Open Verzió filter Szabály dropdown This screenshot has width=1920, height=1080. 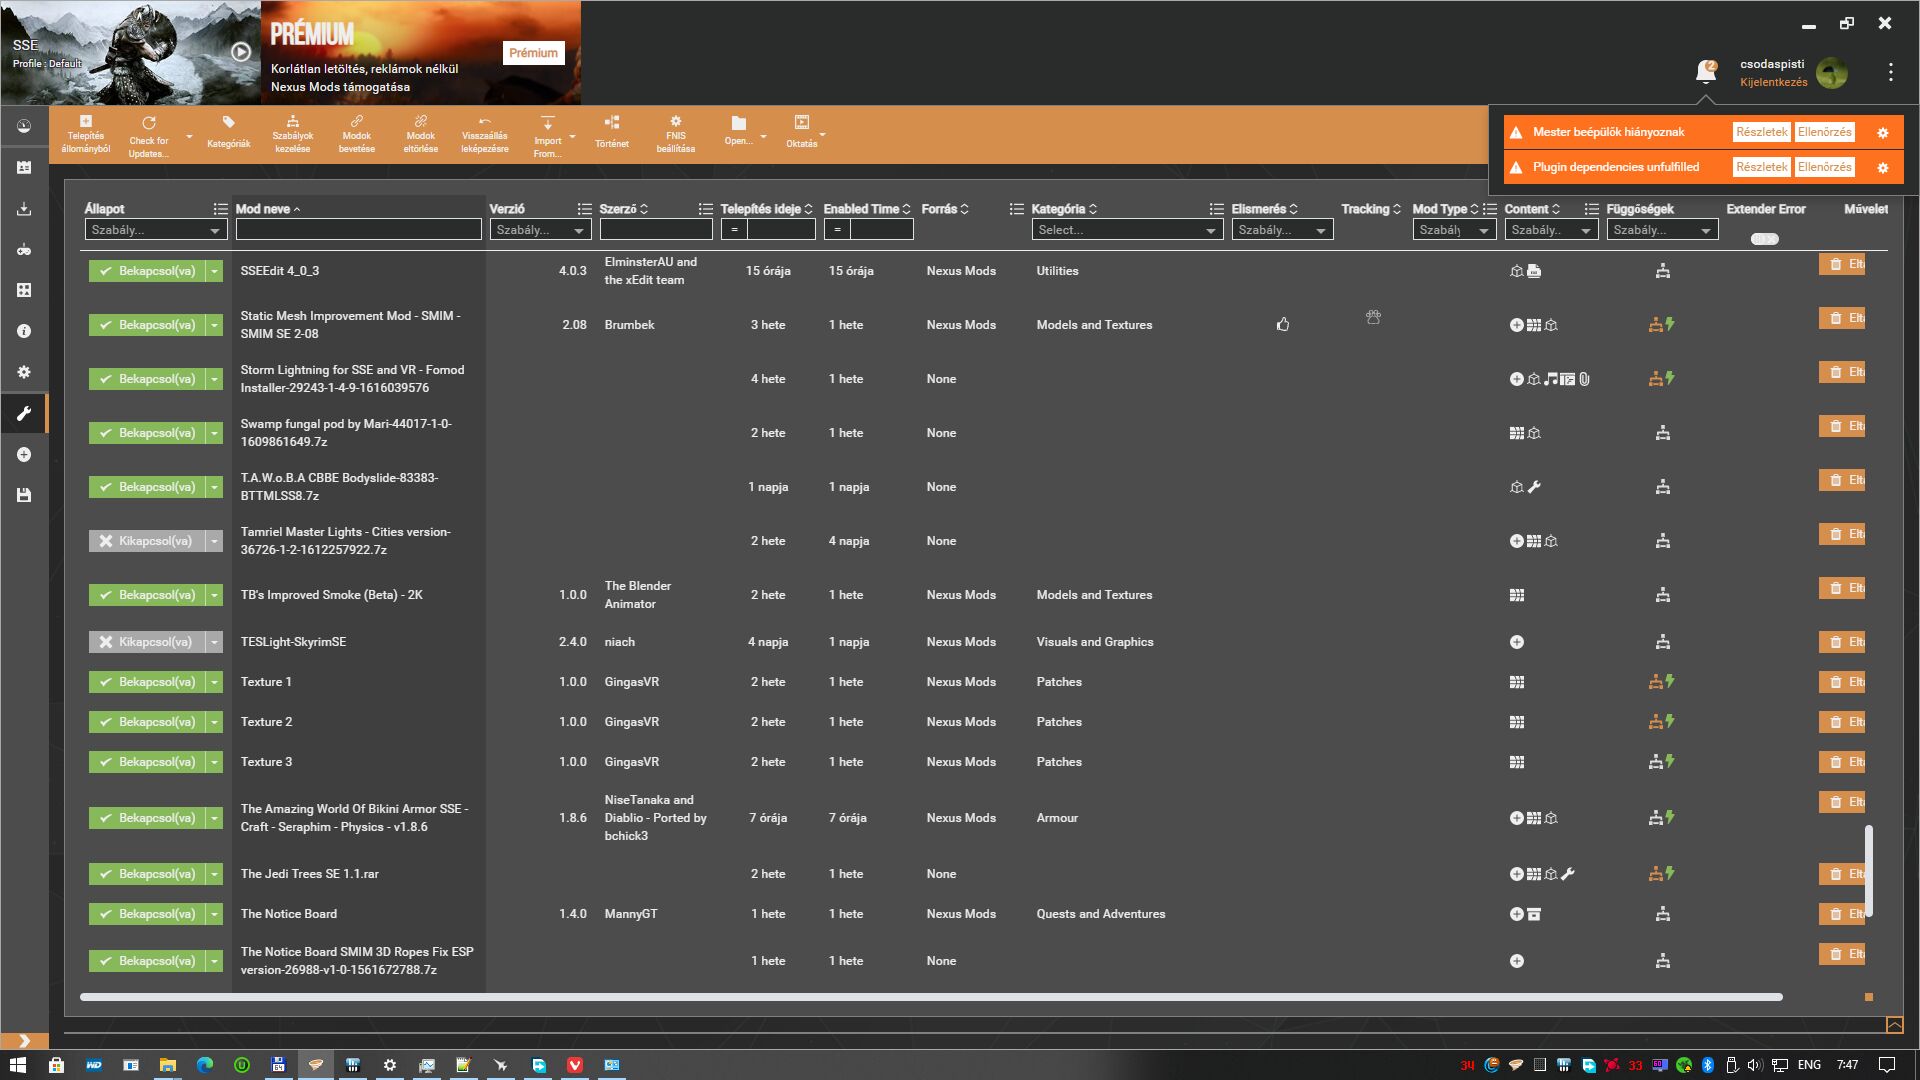[x=541, y=230]
